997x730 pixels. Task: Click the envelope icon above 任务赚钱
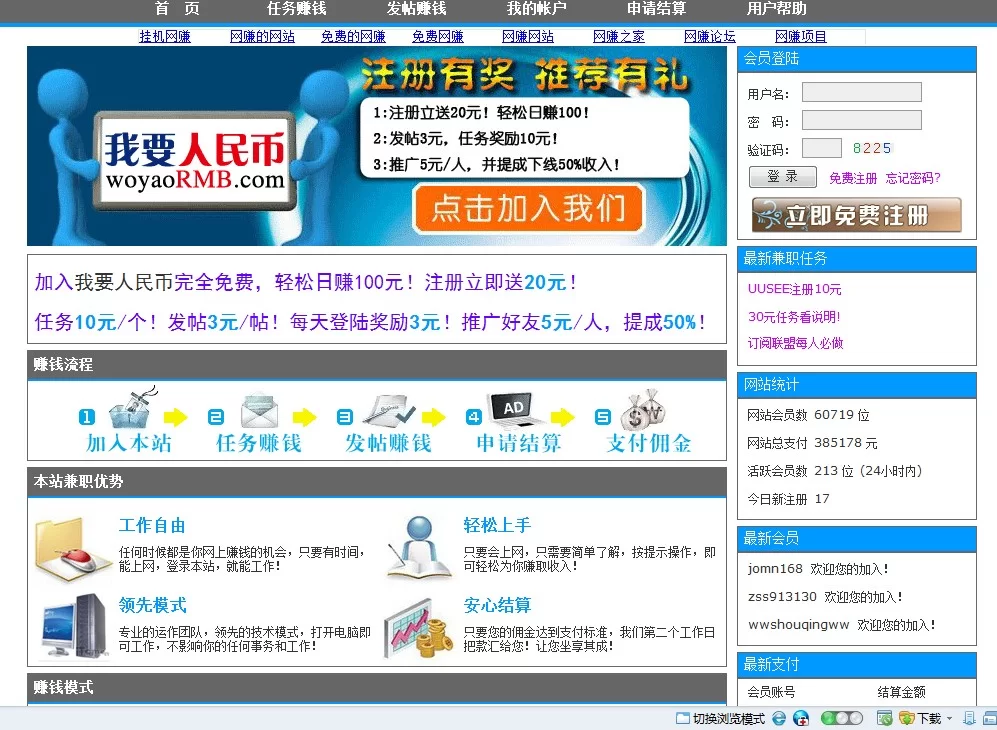pos(259,412)
